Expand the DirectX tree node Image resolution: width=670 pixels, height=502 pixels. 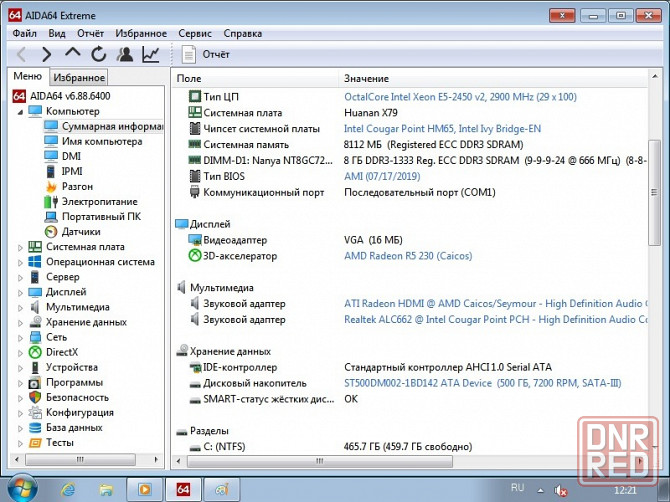tap(21, 353)
